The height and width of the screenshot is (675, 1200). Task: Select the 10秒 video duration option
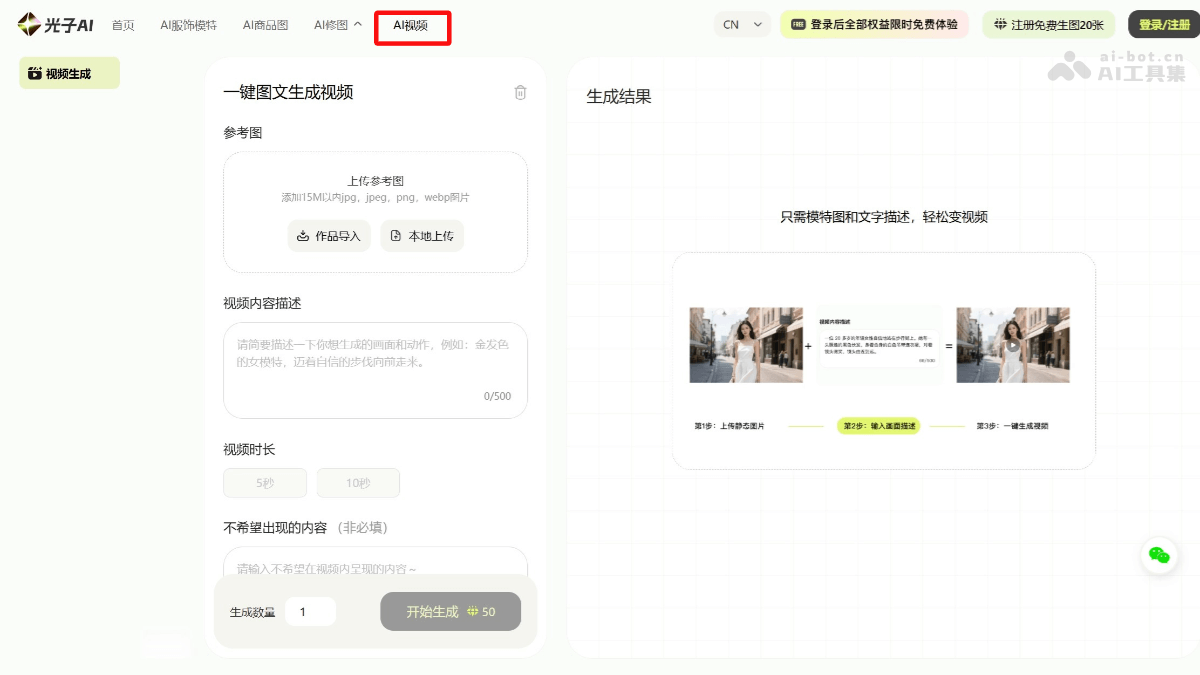point(358,482)
